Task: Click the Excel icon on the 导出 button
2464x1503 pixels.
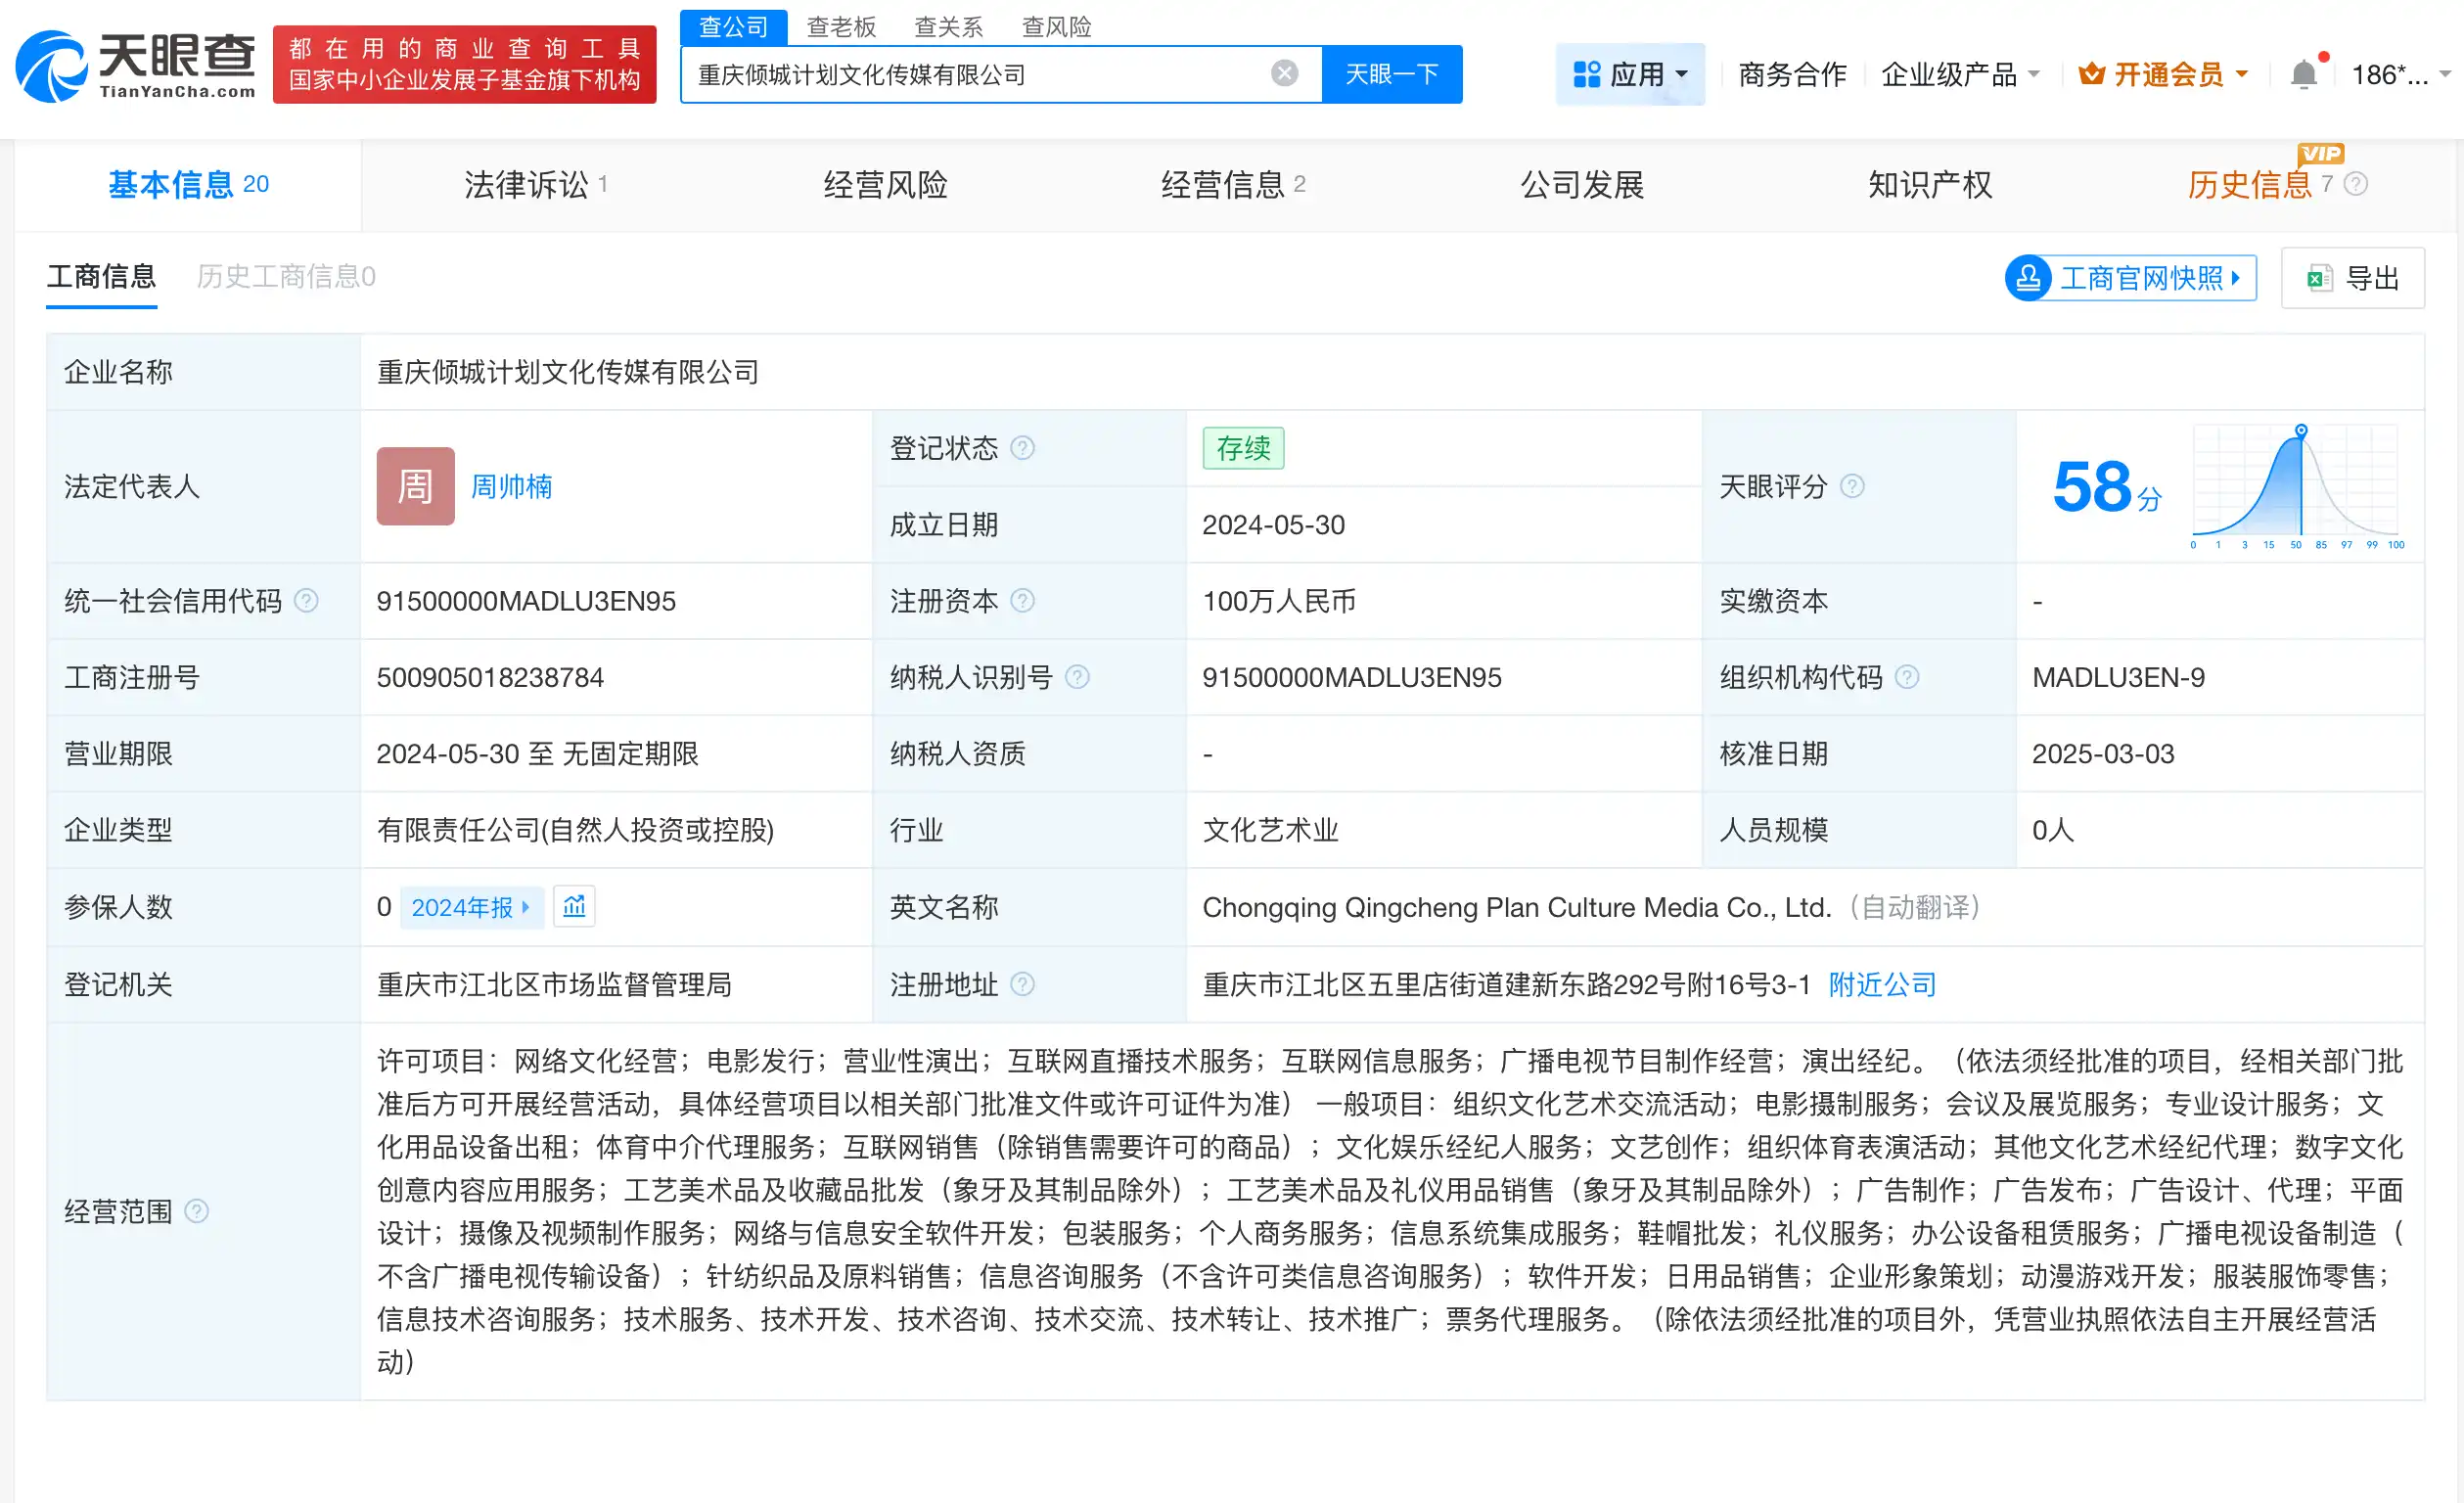Action: (x=2322, y=277)
